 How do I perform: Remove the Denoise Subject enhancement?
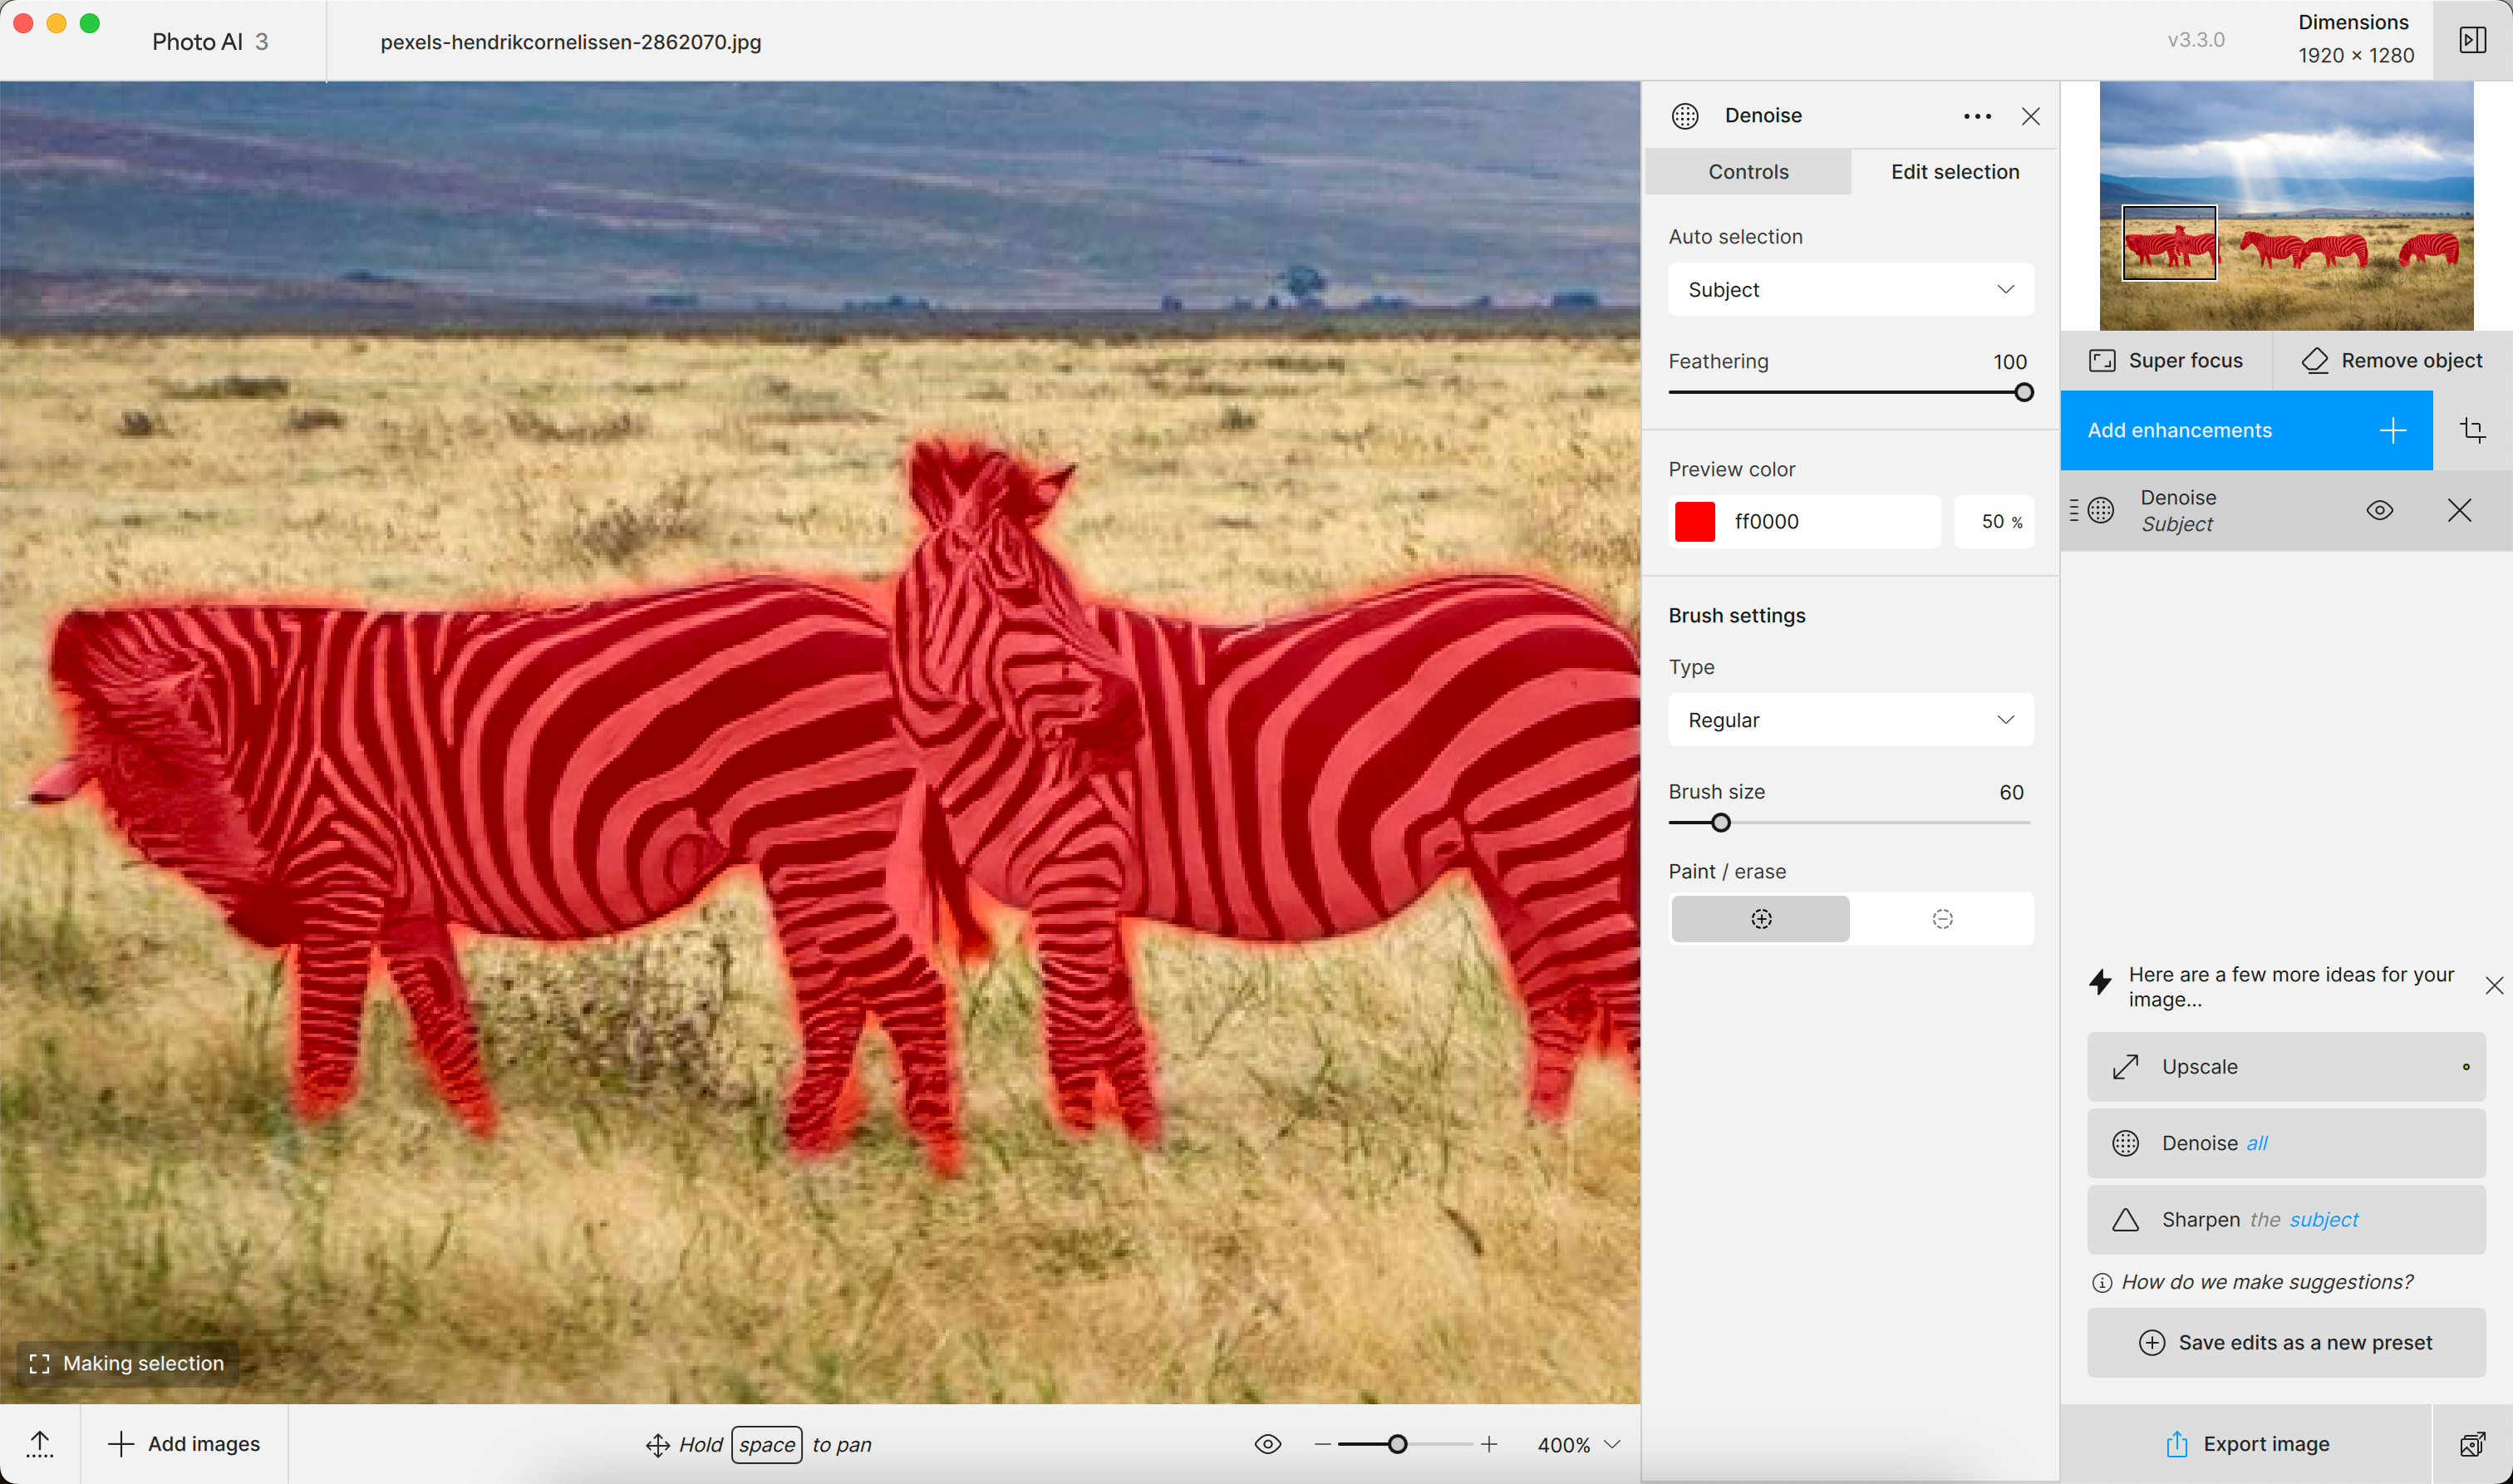2459,510
